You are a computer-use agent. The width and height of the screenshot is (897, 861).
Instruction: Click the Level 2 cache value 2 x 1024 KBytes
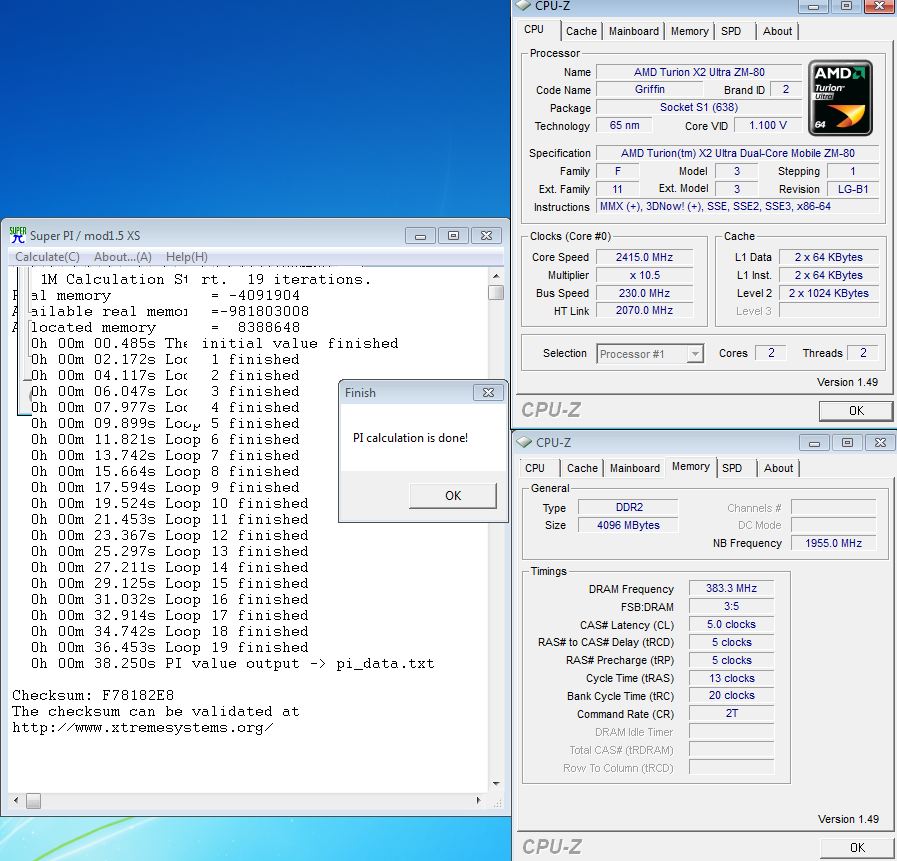tap(828, 293)
